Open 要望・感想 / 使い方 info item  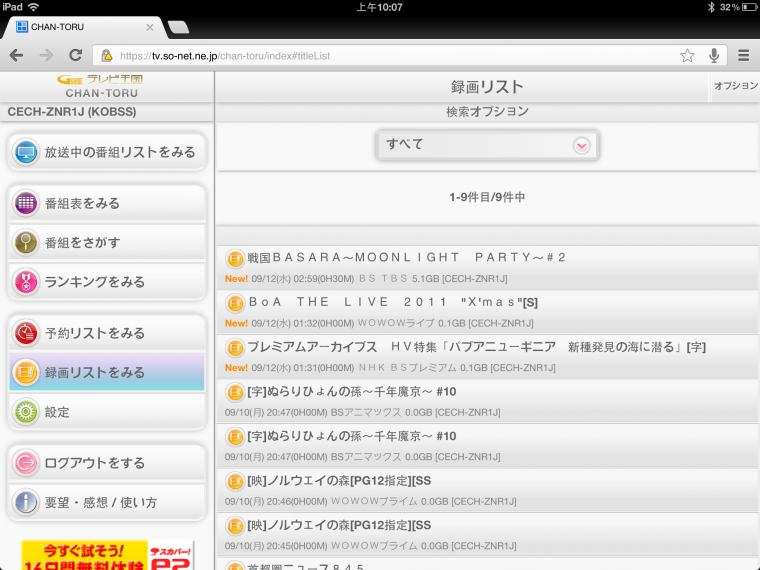(x=107, y=502)
